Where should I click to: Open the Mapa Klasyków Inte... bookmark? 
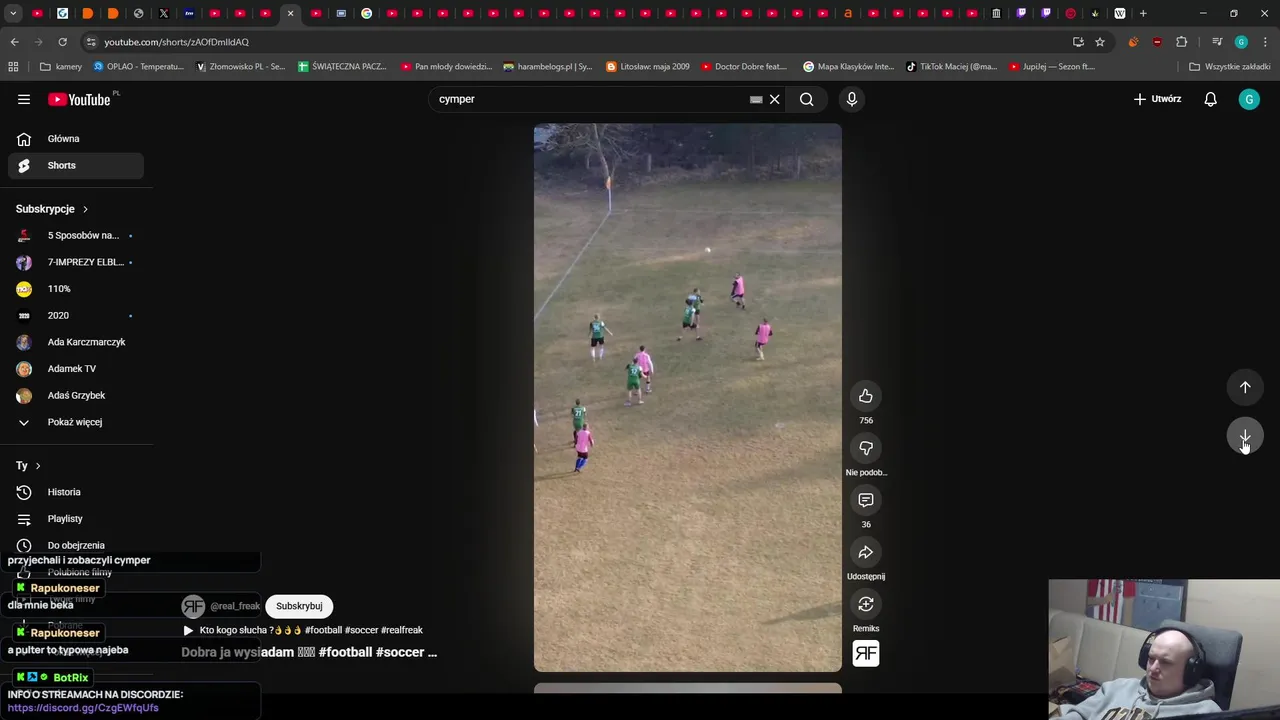[x=849, y=67]
